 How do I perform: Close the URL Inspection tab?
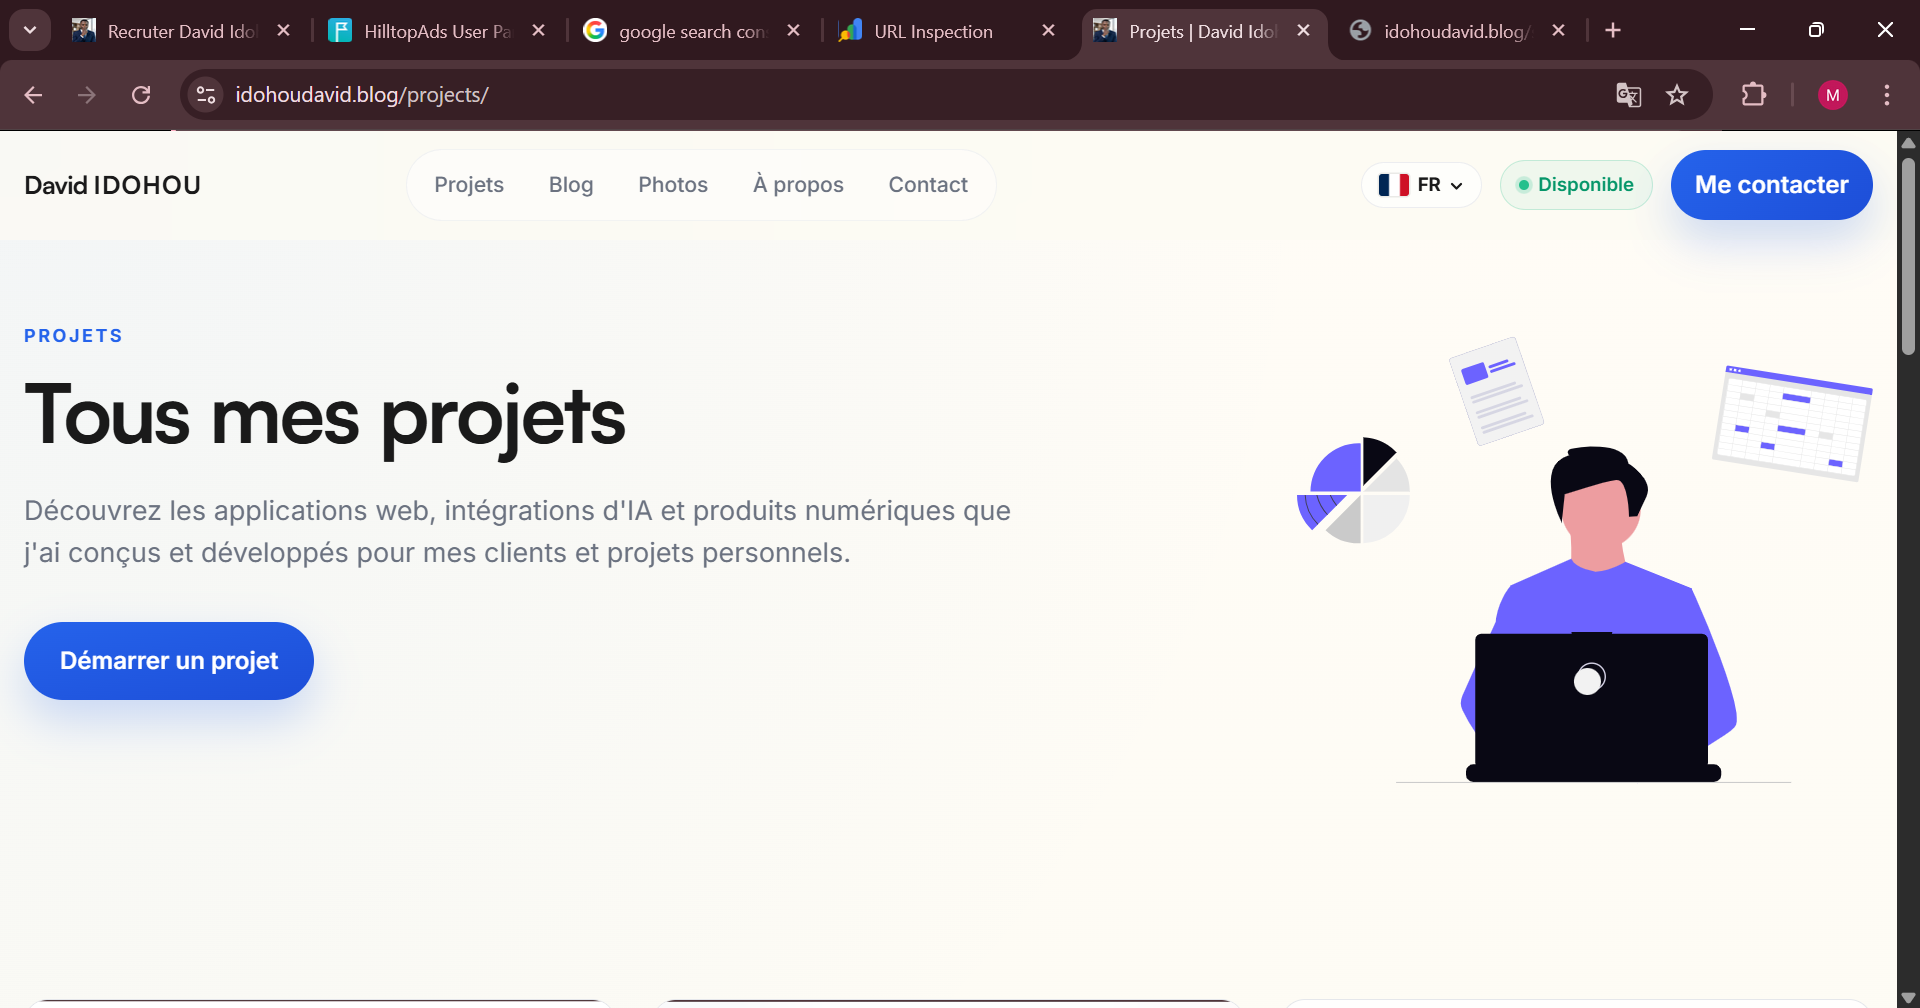pos(1049,30)
